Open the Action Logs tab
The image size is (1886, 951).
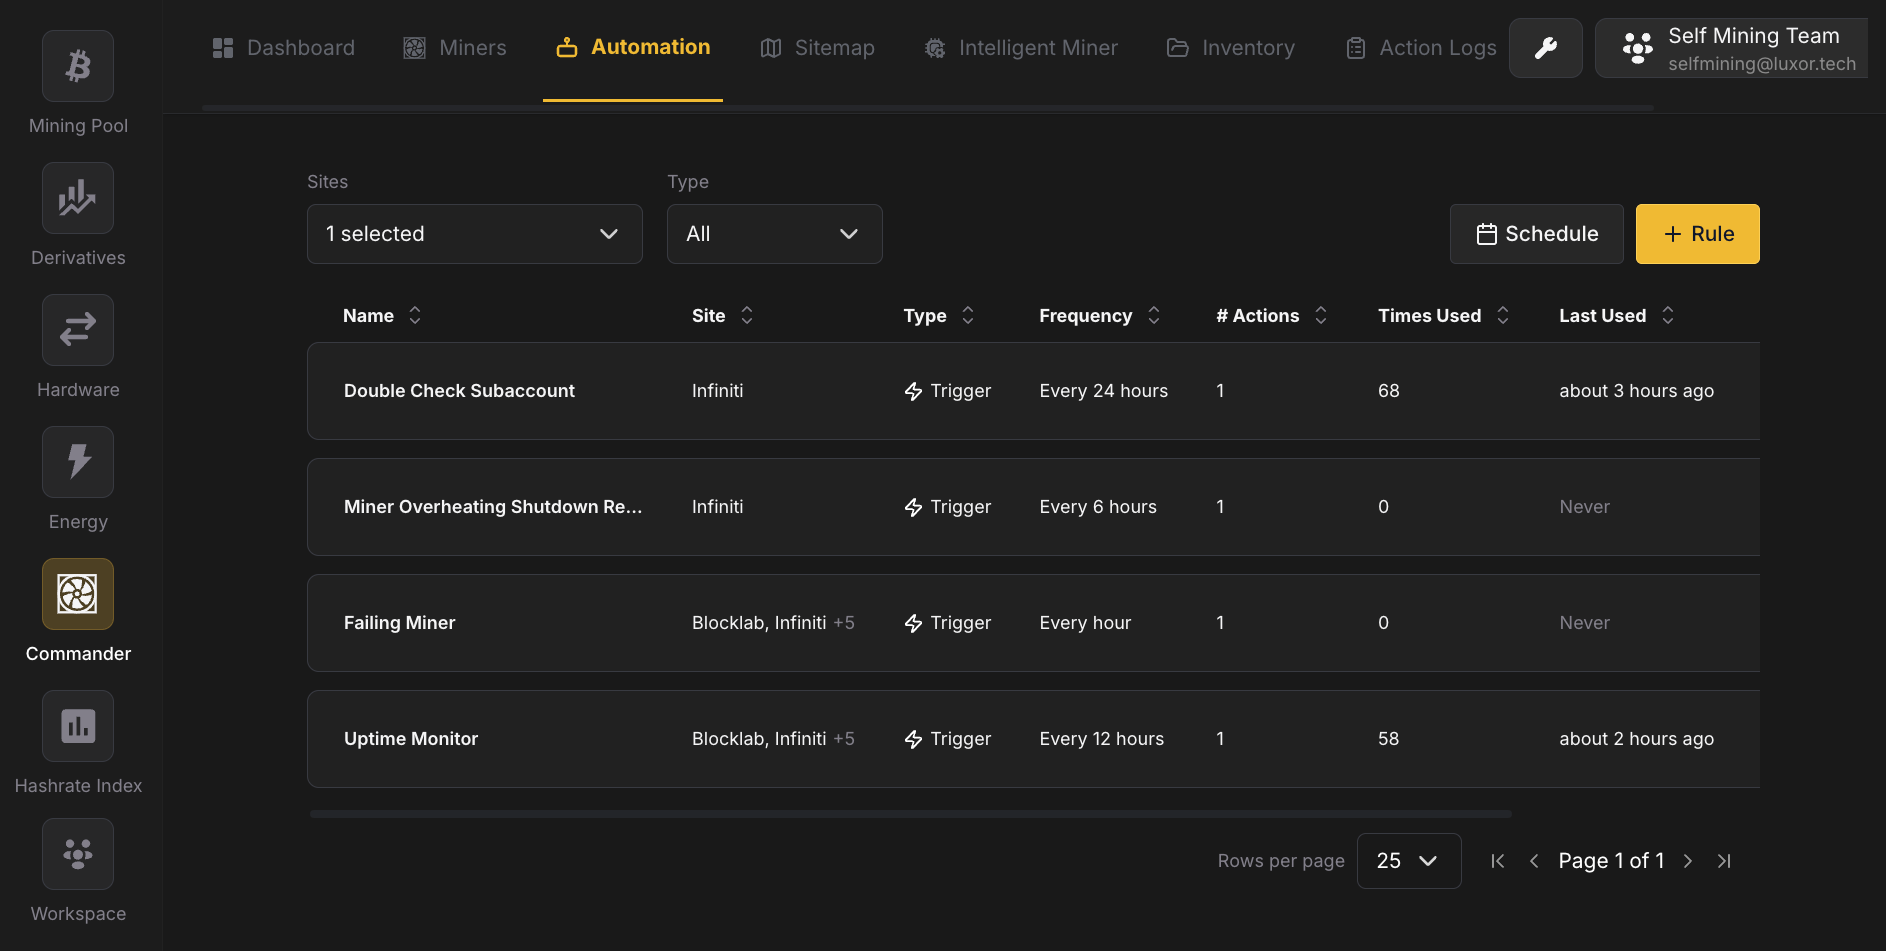tap(1419, 47)
